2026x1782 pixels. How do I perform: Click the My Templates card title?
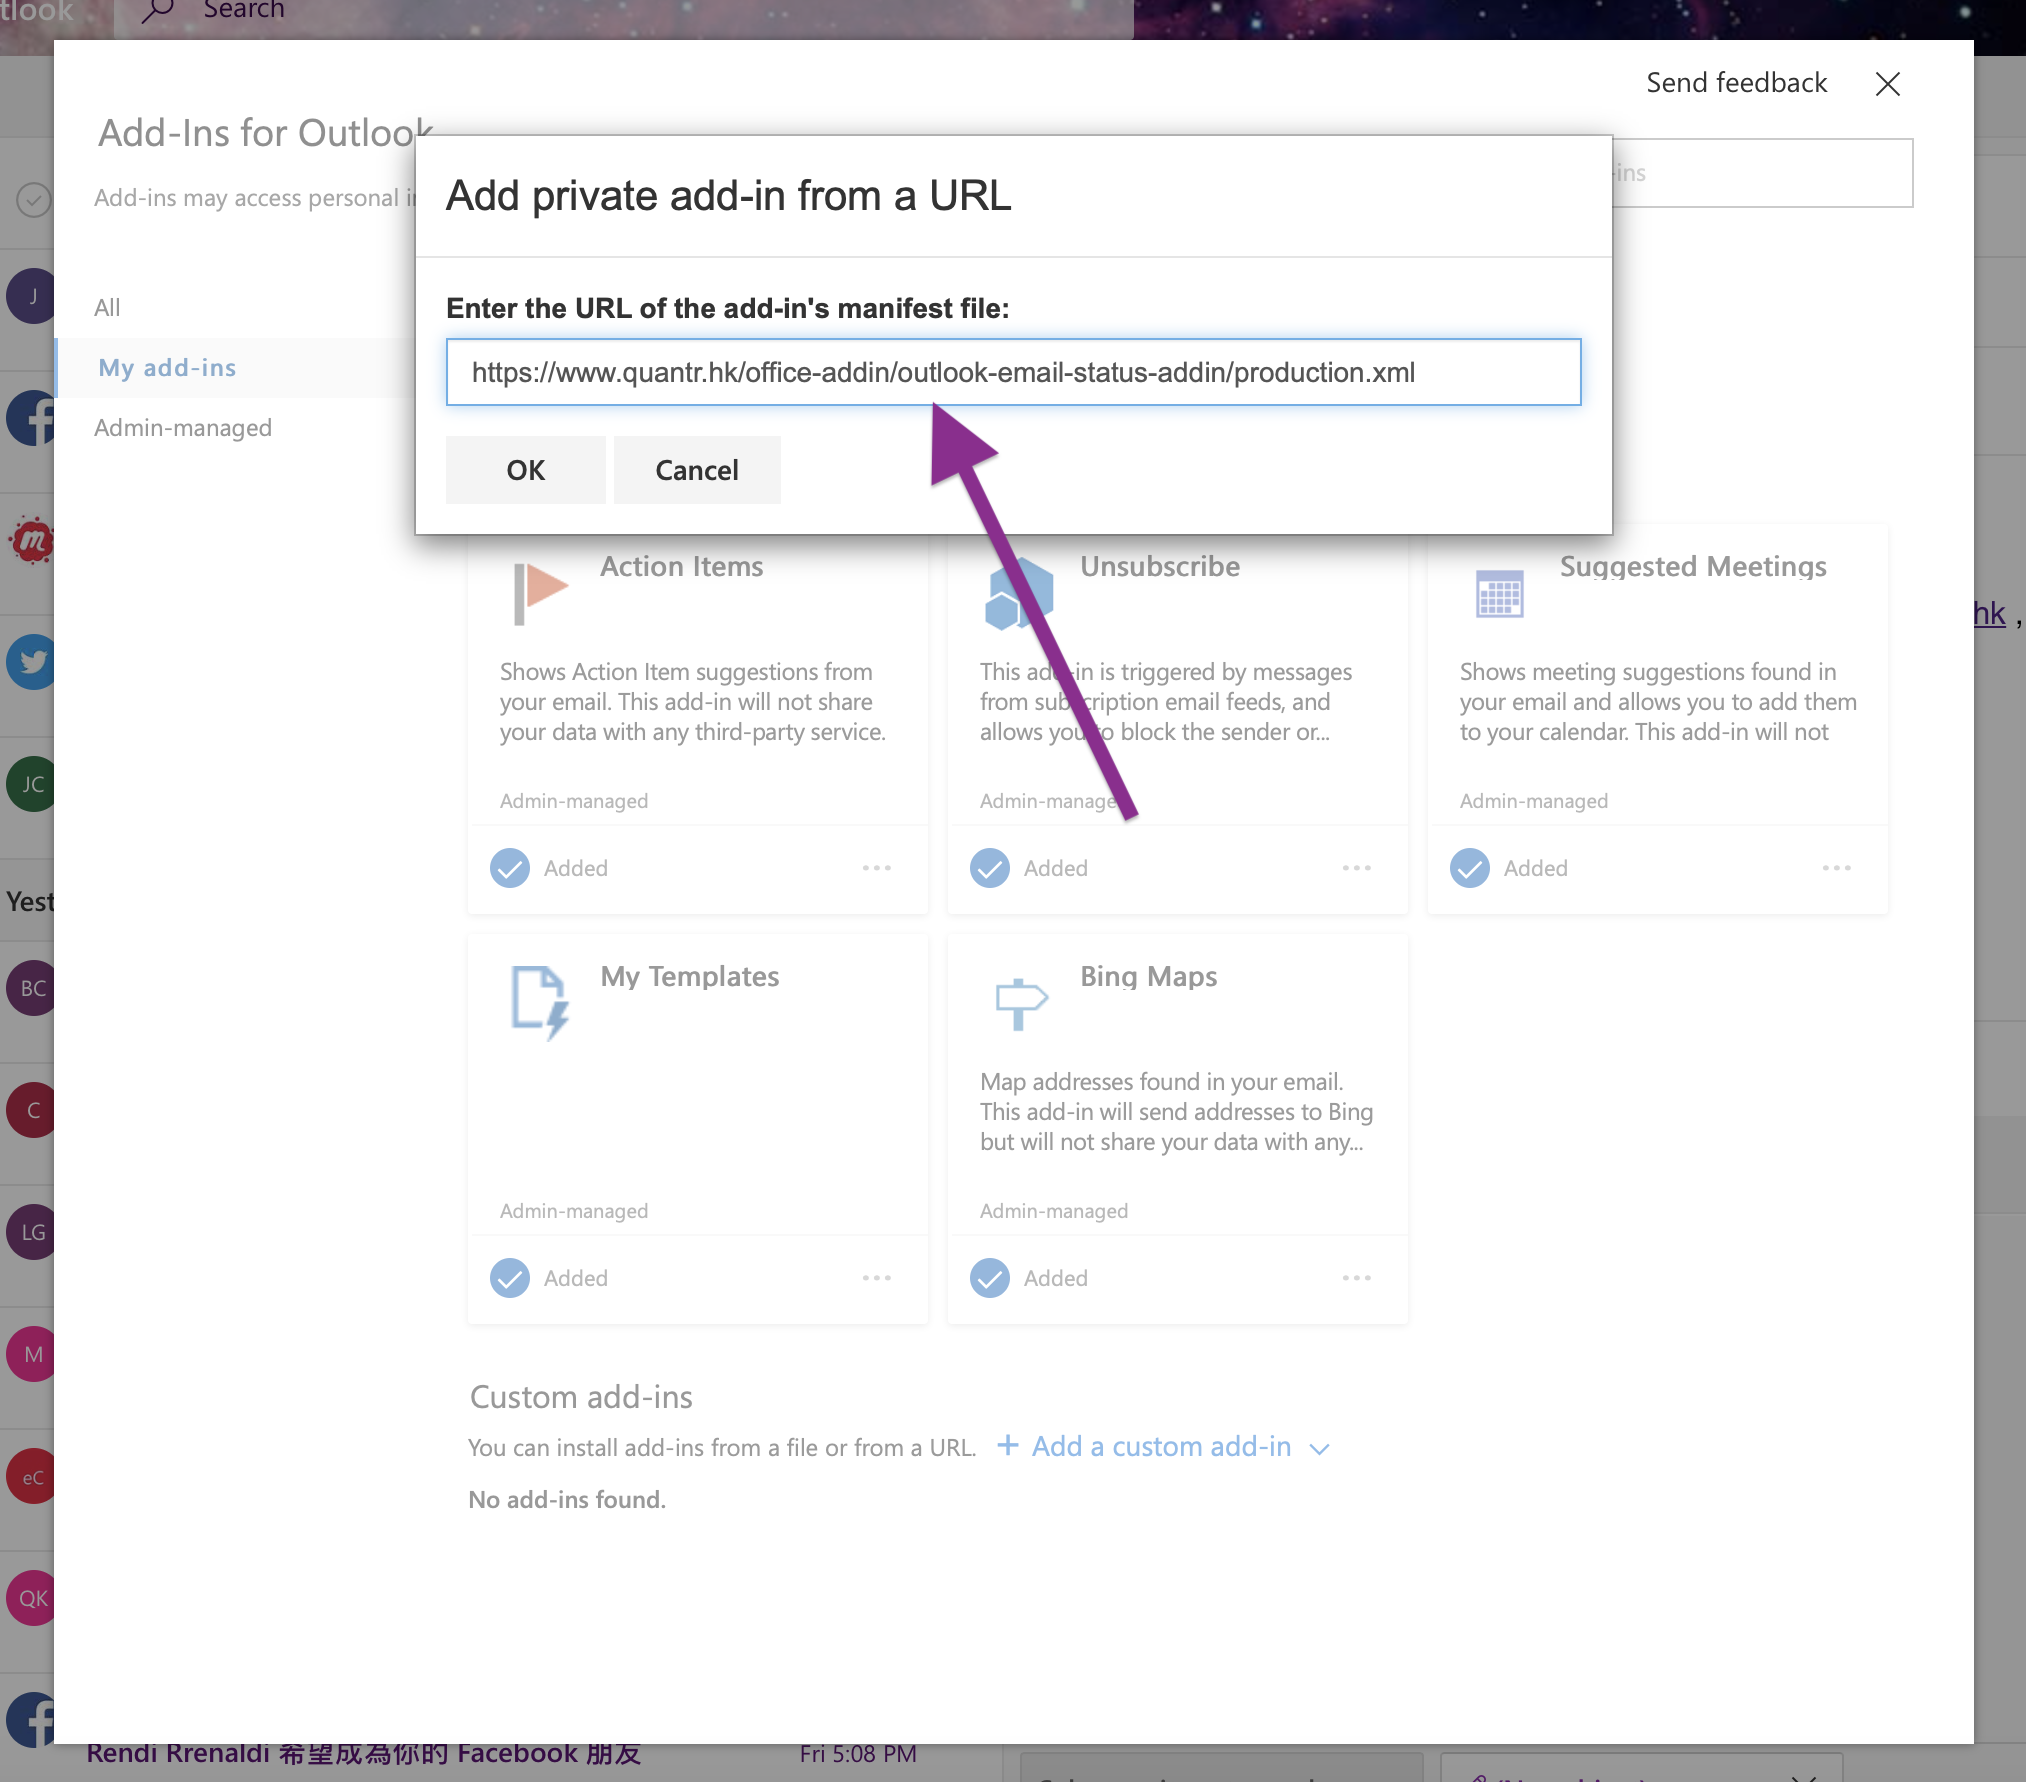pos(690,977)
